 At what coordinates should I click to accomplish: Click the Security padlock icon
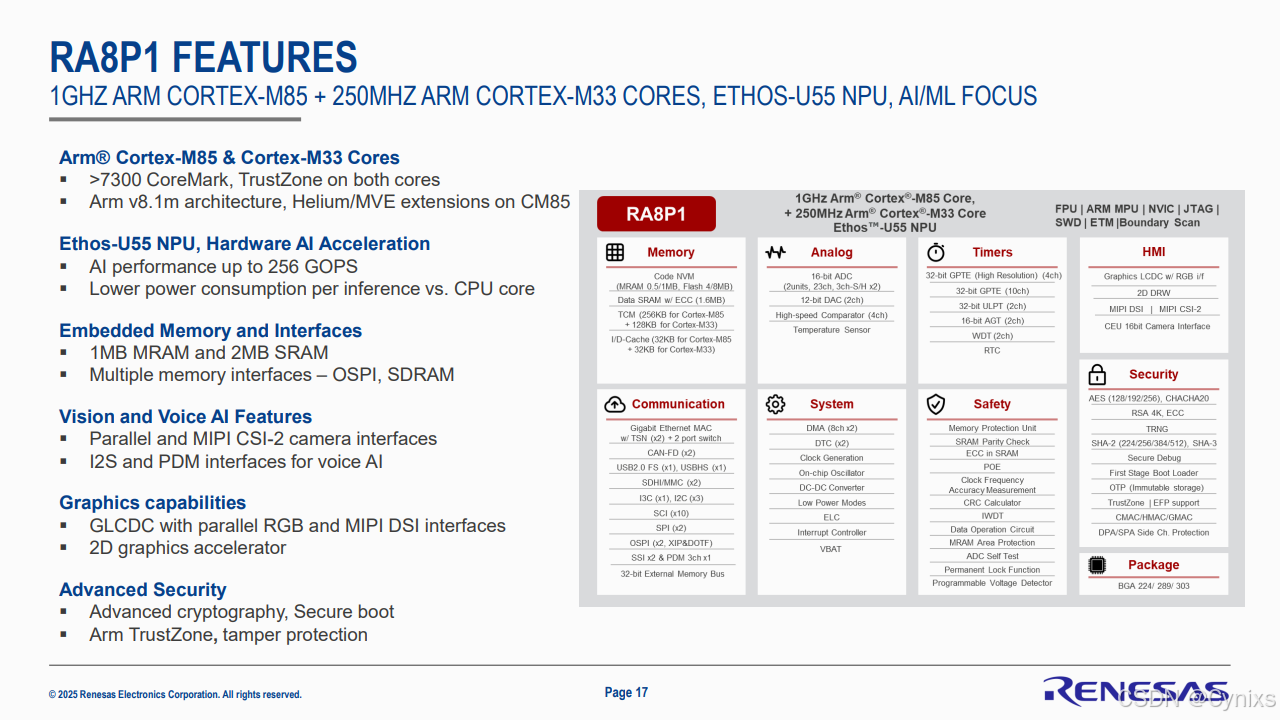(1097, 375)
